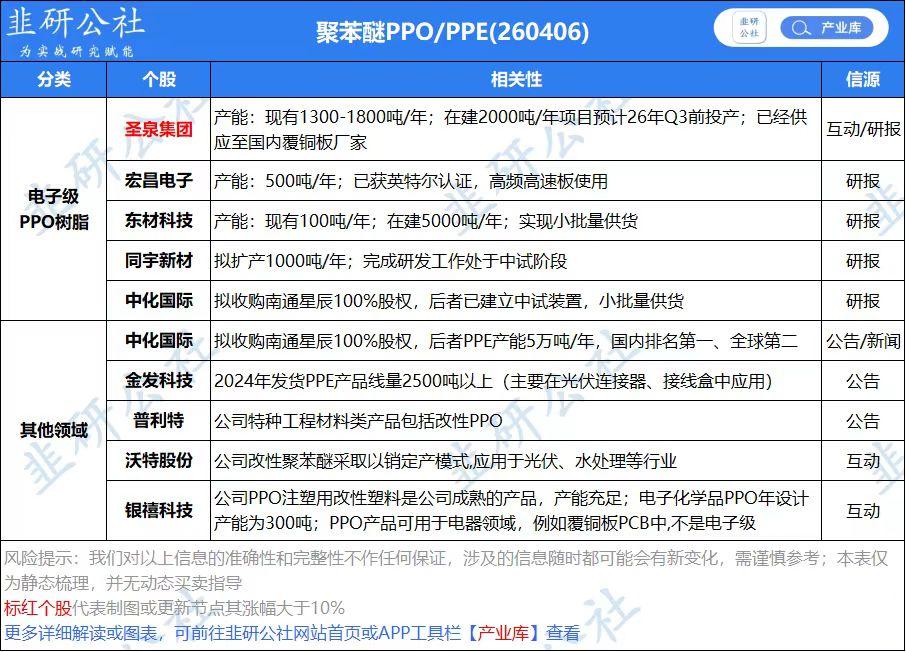Click 圣泉集团 capacity description text

coord(510,129)
